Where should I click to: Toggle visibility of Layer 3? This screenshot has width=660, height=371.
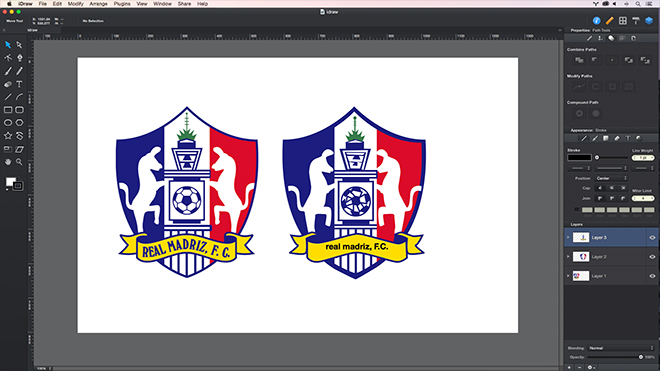point(652,238)
